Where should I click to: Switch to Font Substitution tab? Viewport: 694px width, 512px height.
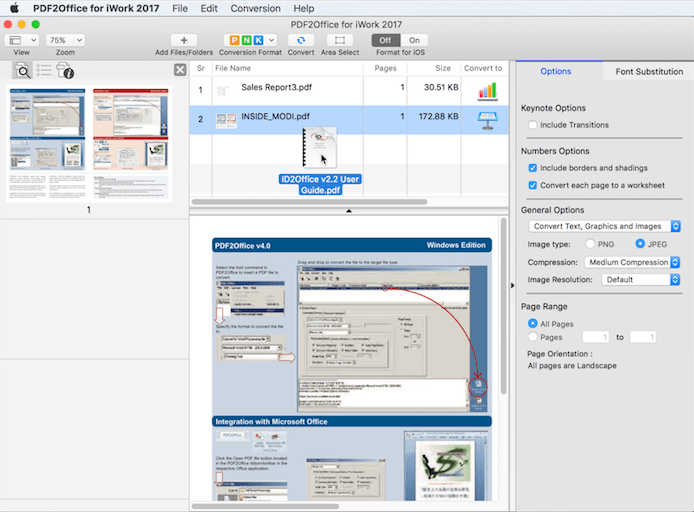click(x=649, y=72)
